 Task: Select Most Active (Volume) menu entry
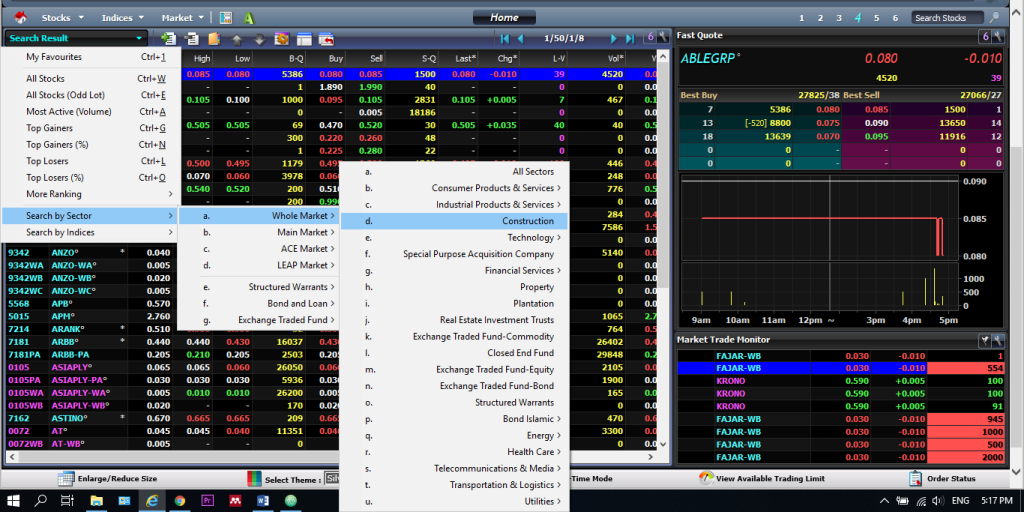coord(90,112)
